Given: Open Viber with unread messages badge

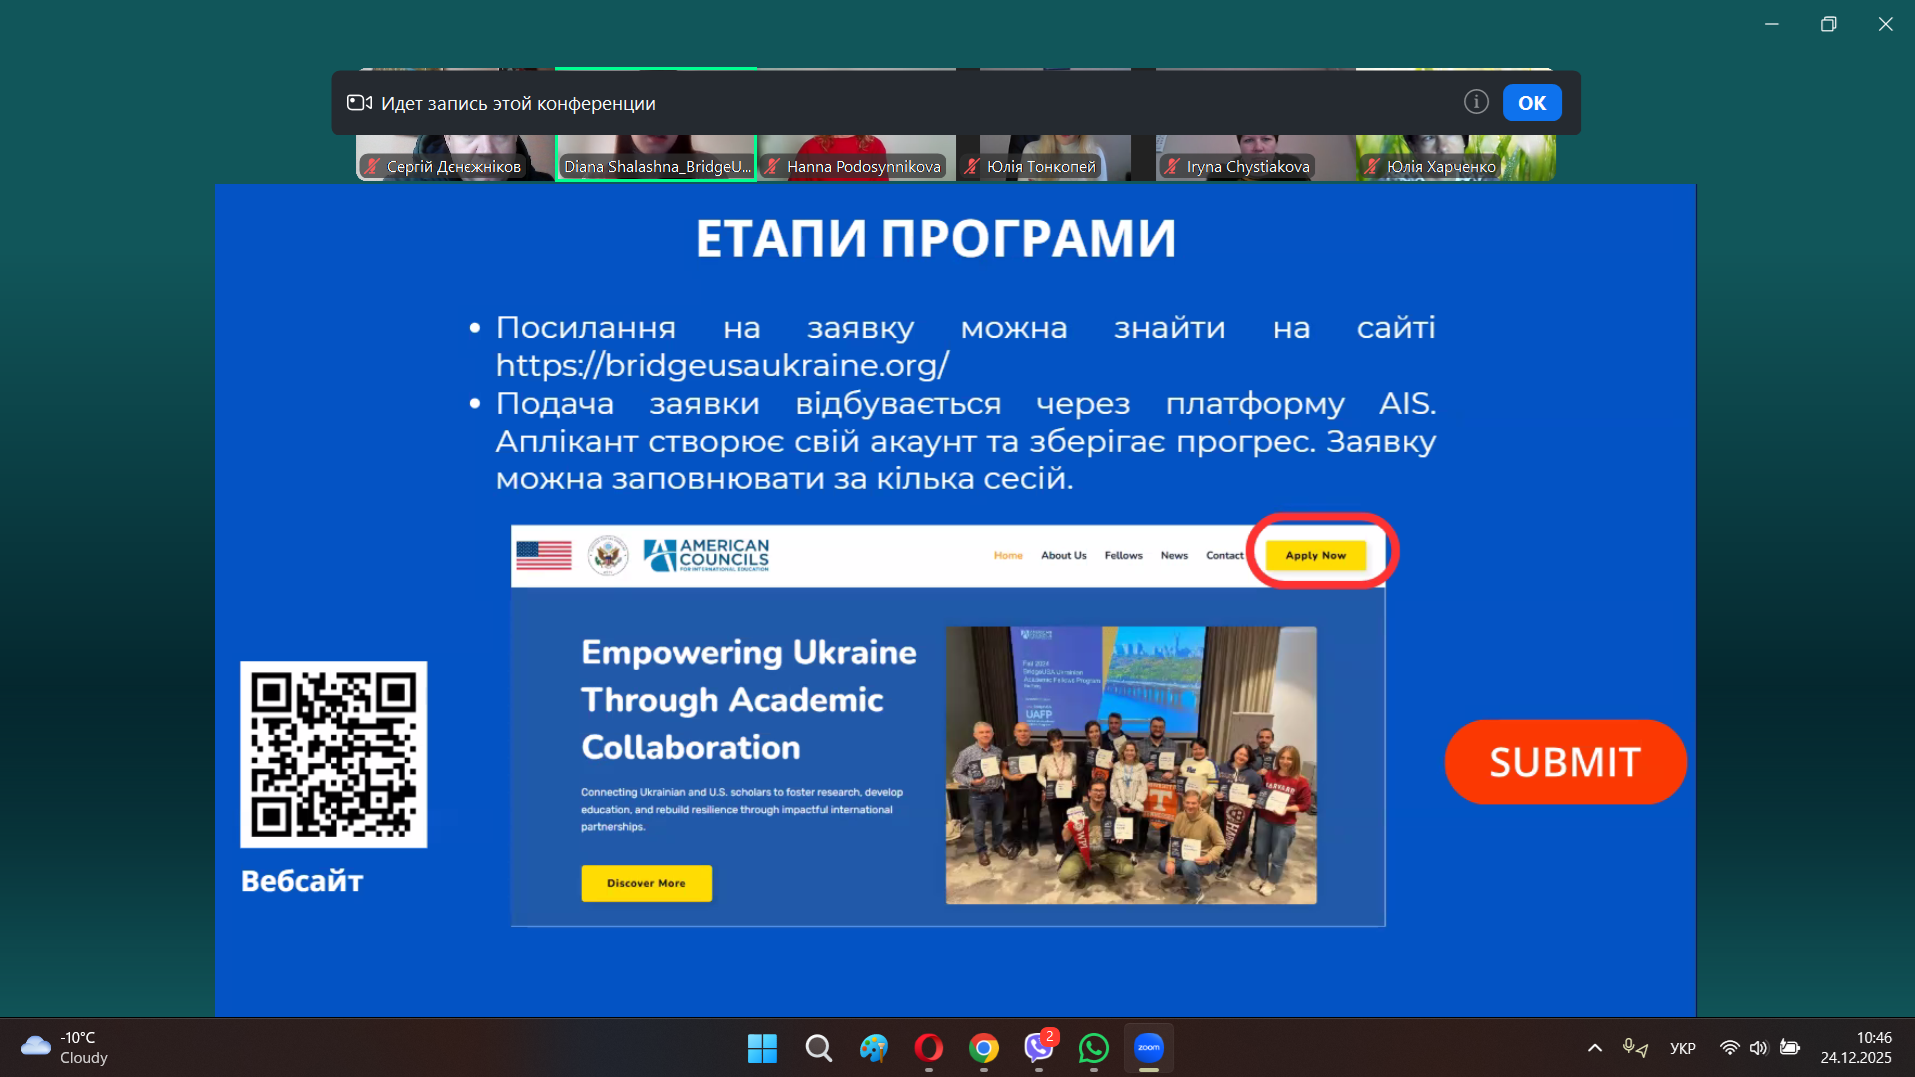Looking at the screenshot, I should (1039, 1048).
